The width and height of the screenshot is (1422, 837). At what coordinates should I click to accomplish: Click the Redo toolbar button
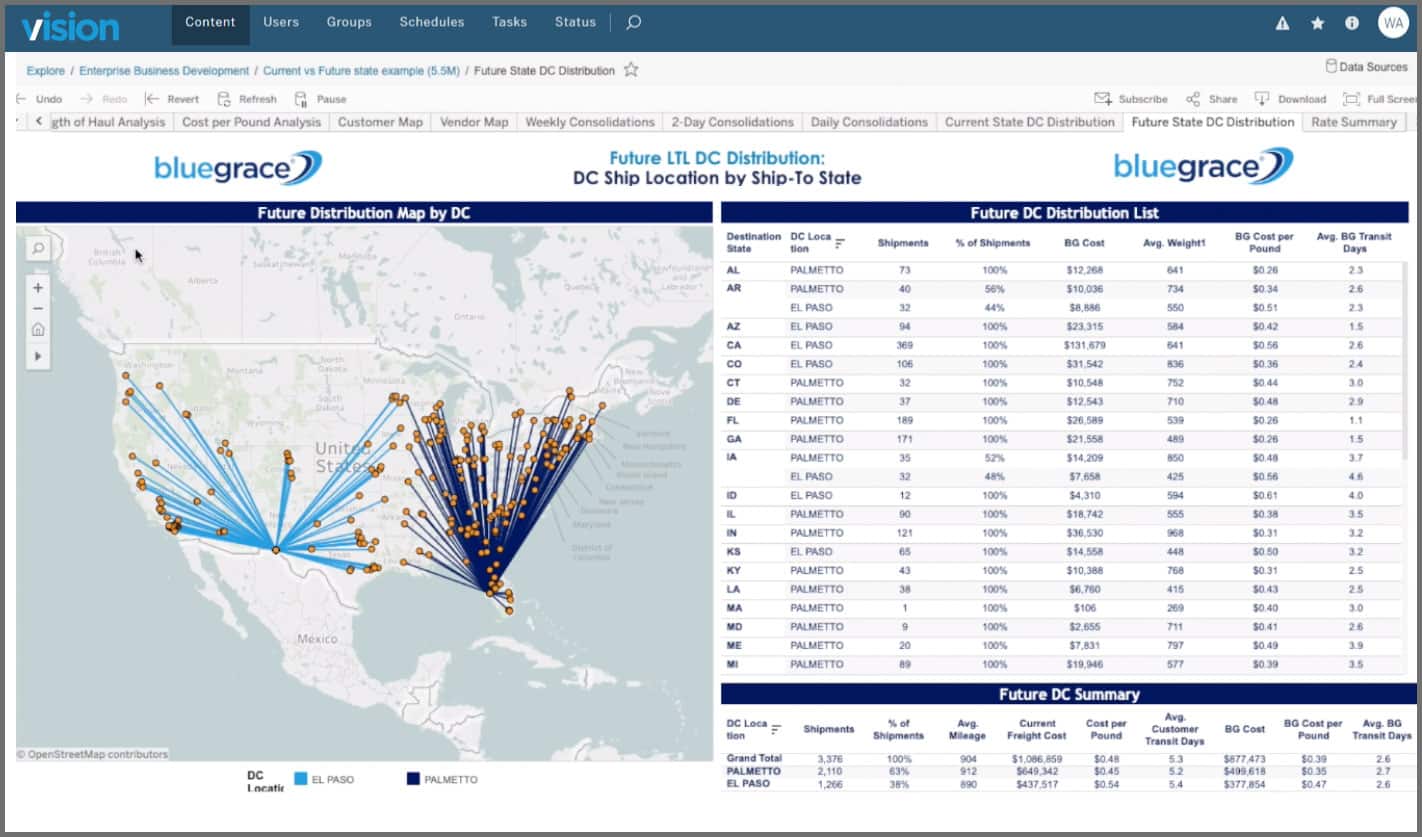(103, 99)
